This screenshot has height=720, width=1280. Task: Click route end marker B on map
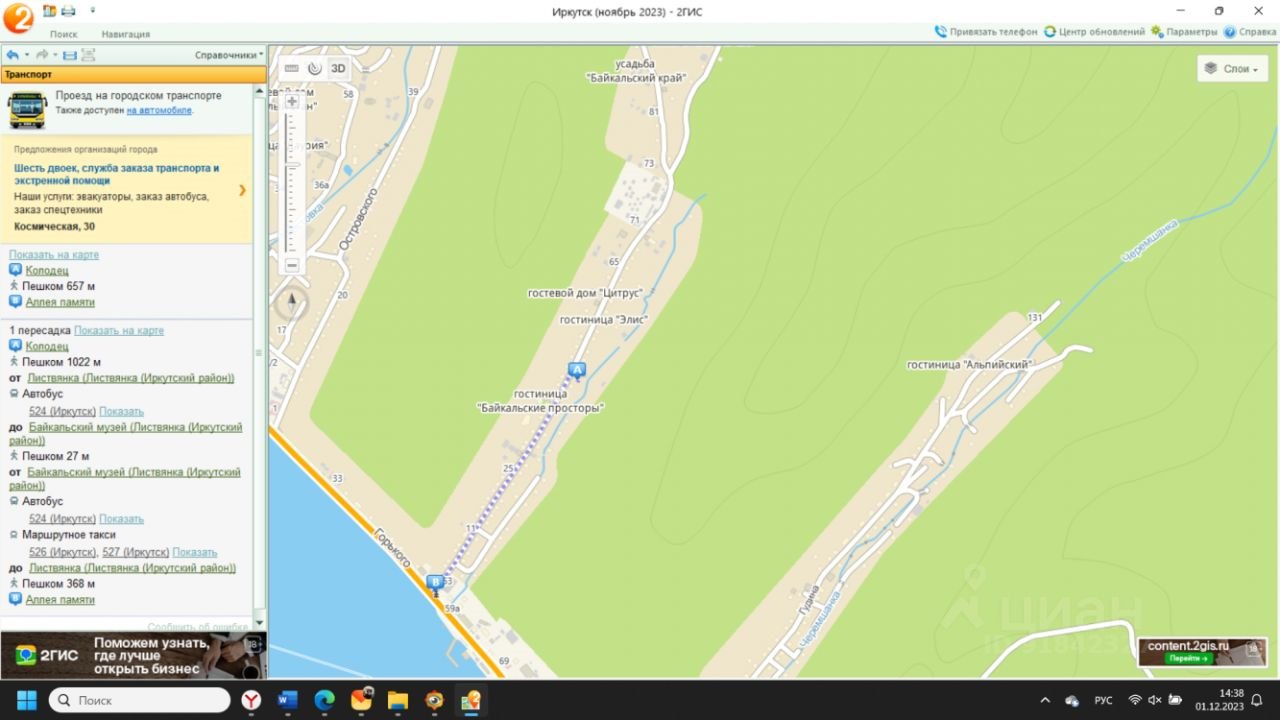point(434,583)
